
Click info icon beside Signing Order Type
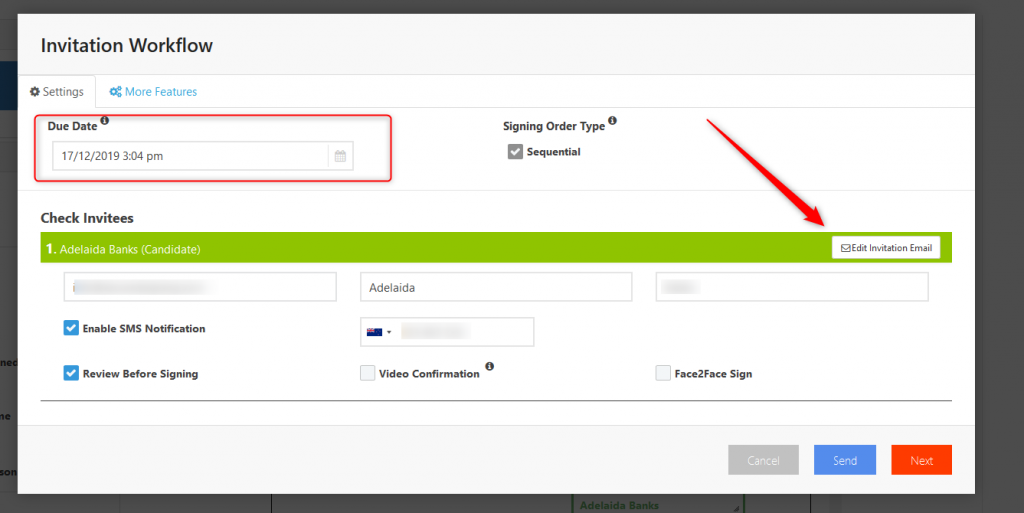[x=612, y=121]
